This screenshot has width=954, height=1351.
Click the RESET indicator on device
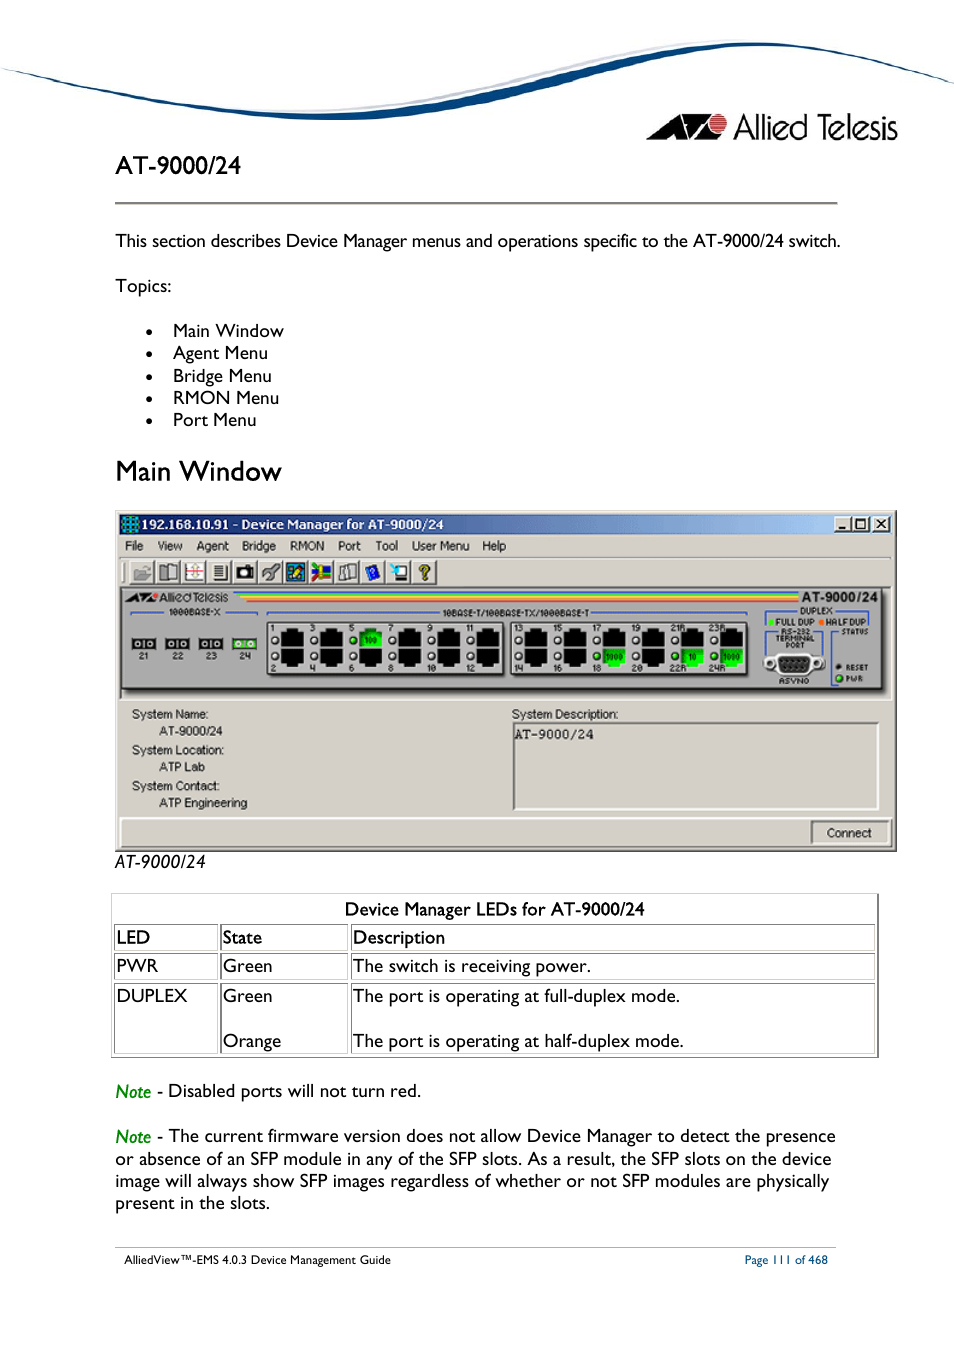(x=840, y=666)
